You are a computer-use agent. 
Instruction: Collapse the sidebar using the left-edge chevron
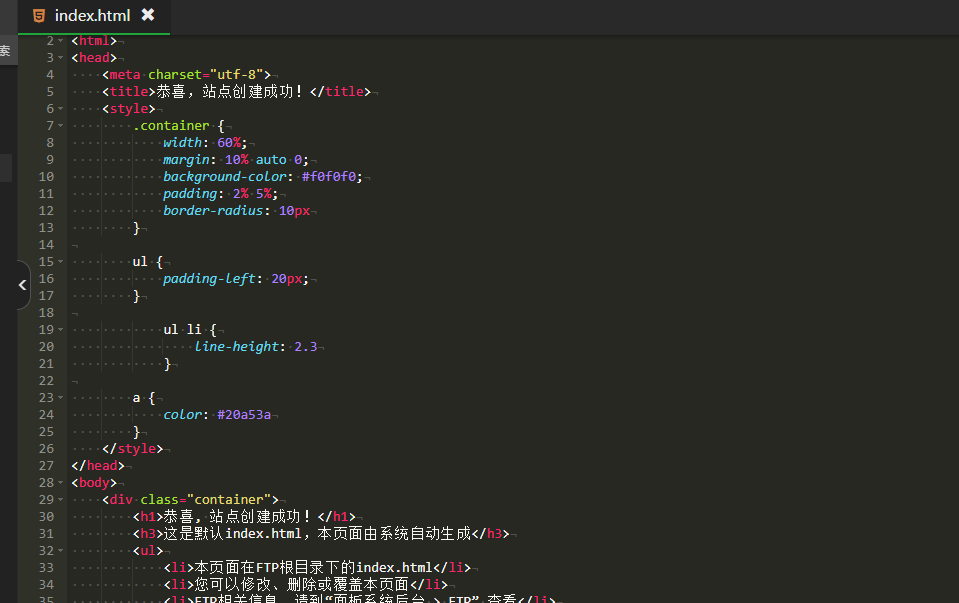pos(21,285)
